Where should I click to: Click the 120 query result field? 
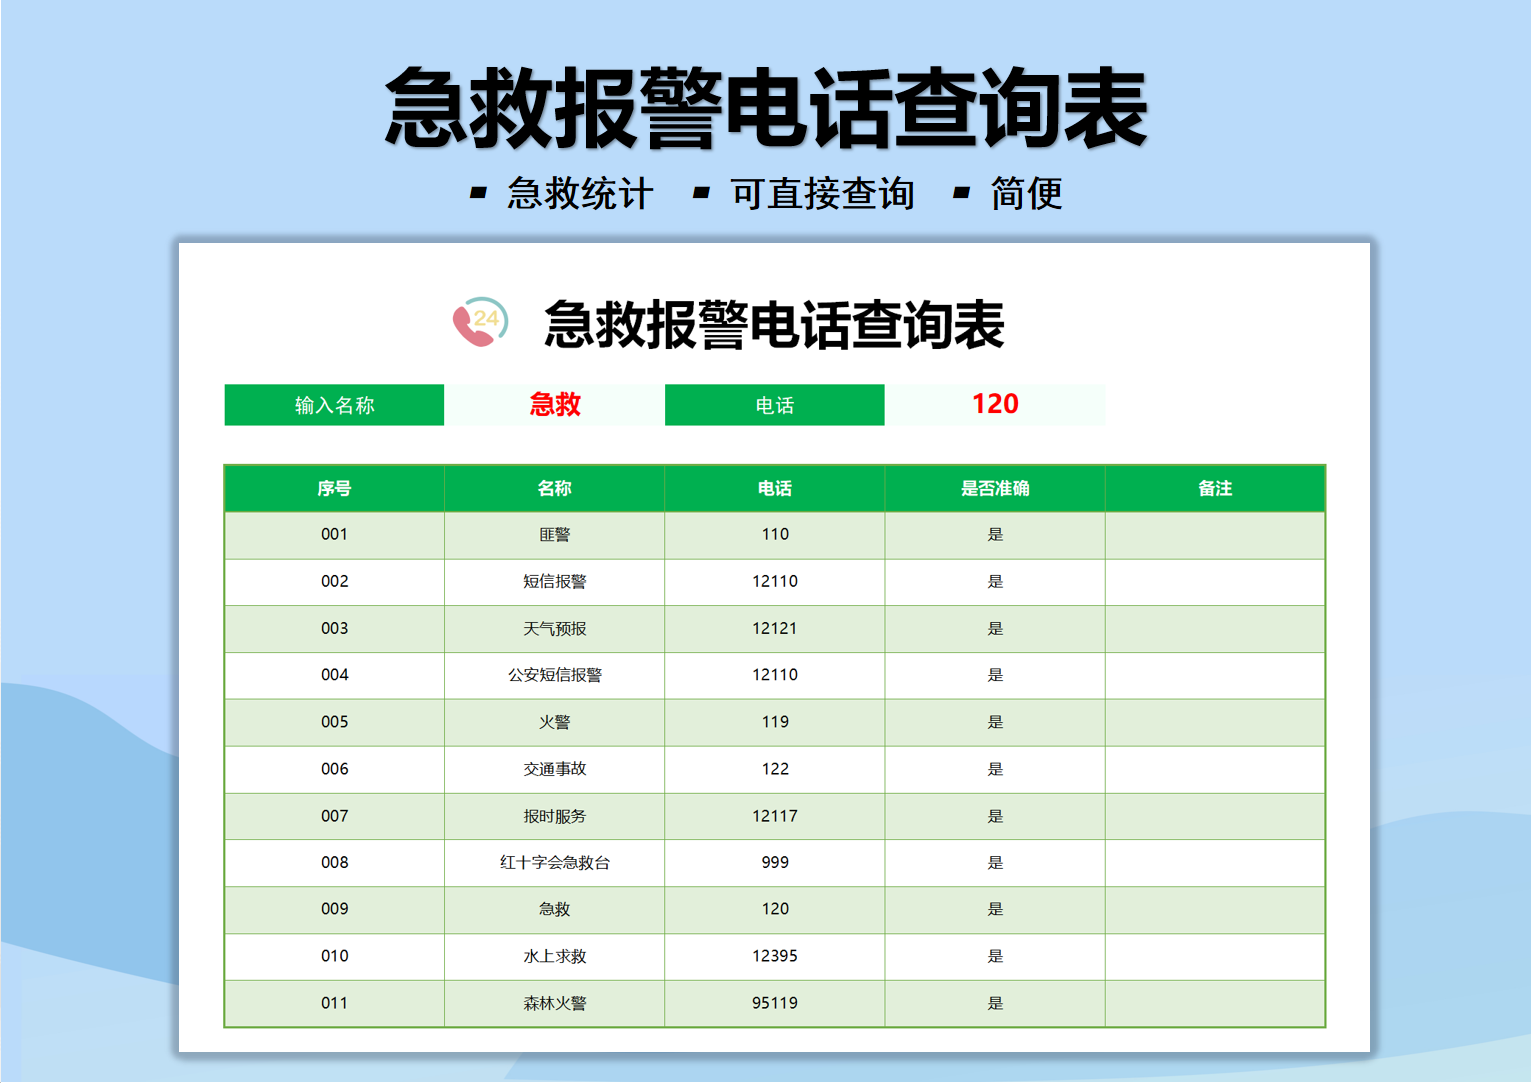pyautogui.click(x=994, y=405)
